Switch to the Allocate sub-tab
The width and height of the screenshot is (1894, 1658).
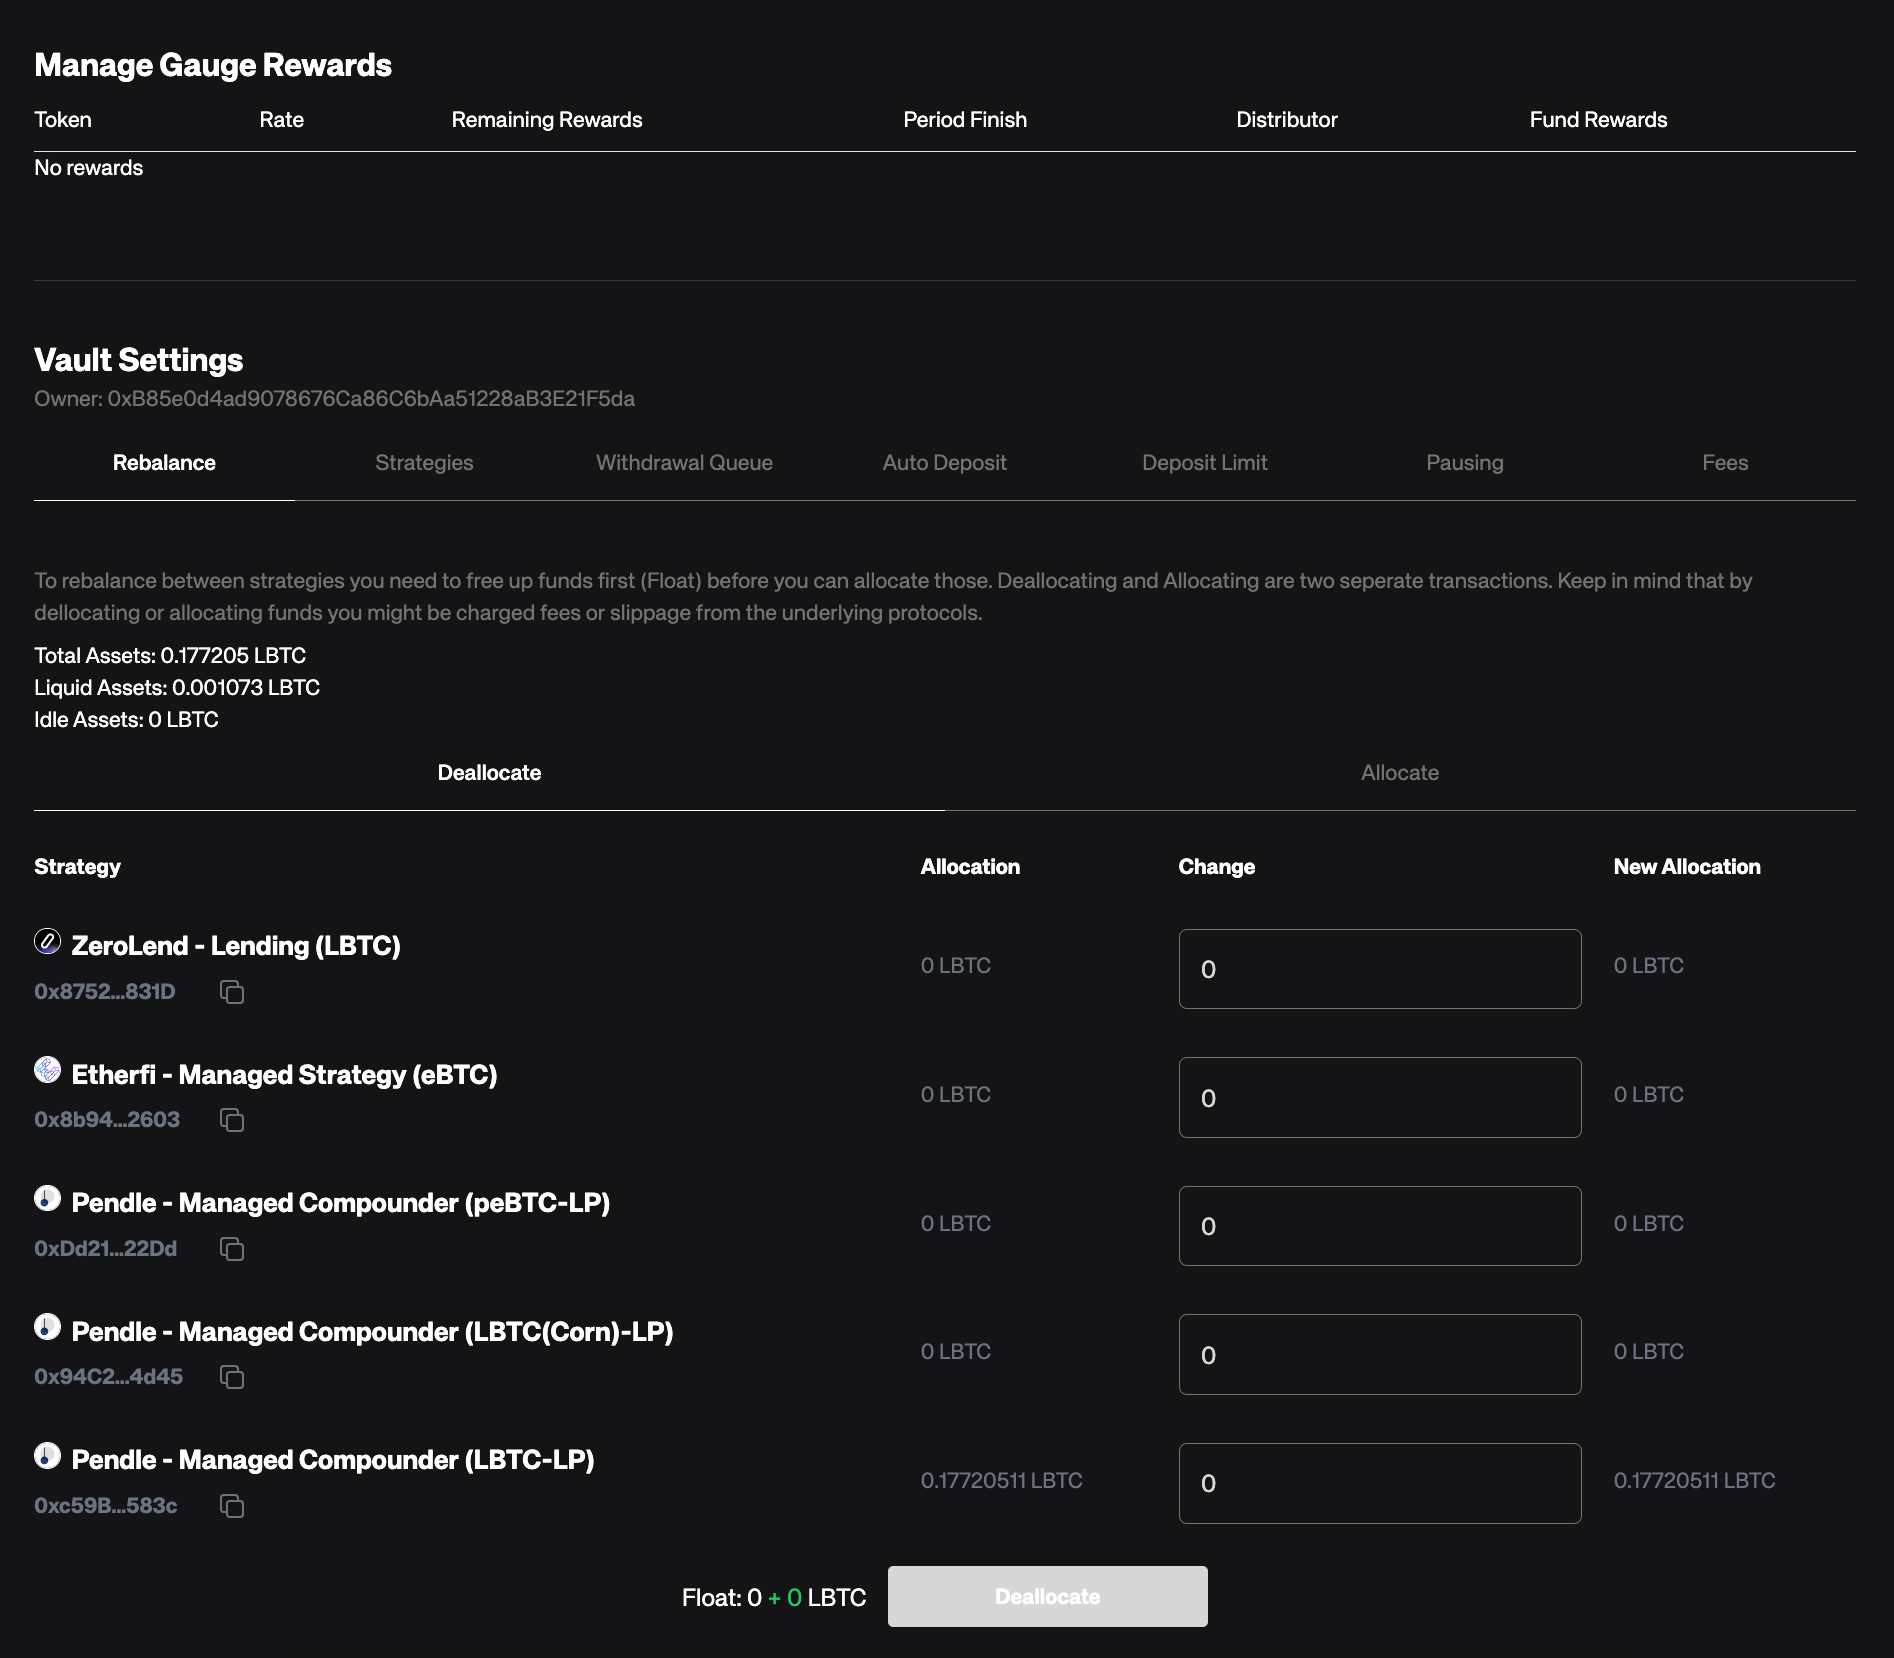click(1399, 773)
